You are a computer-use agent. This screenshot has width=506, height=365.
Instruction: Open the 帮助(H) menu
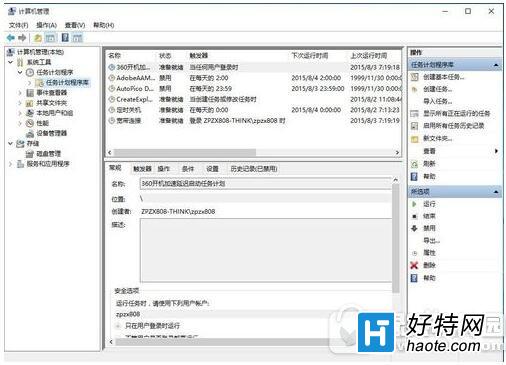tap(104, 25)
